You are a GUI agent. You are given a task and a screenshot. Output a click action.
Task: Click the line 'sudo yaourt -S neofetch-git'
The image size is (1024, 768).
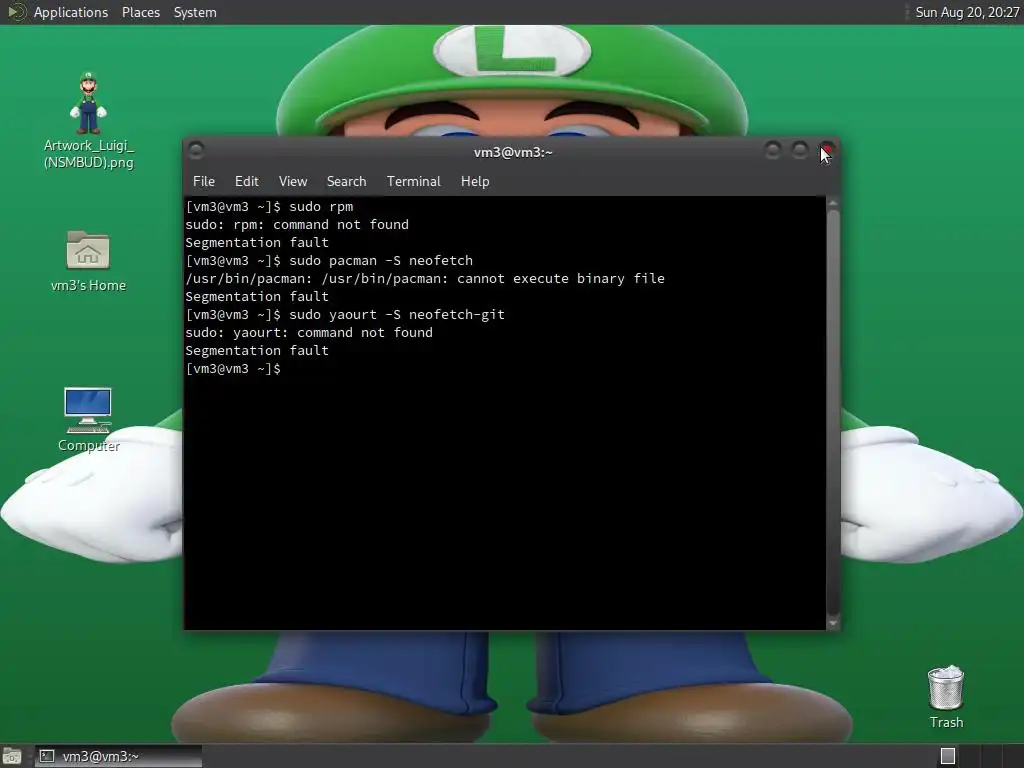397,315
